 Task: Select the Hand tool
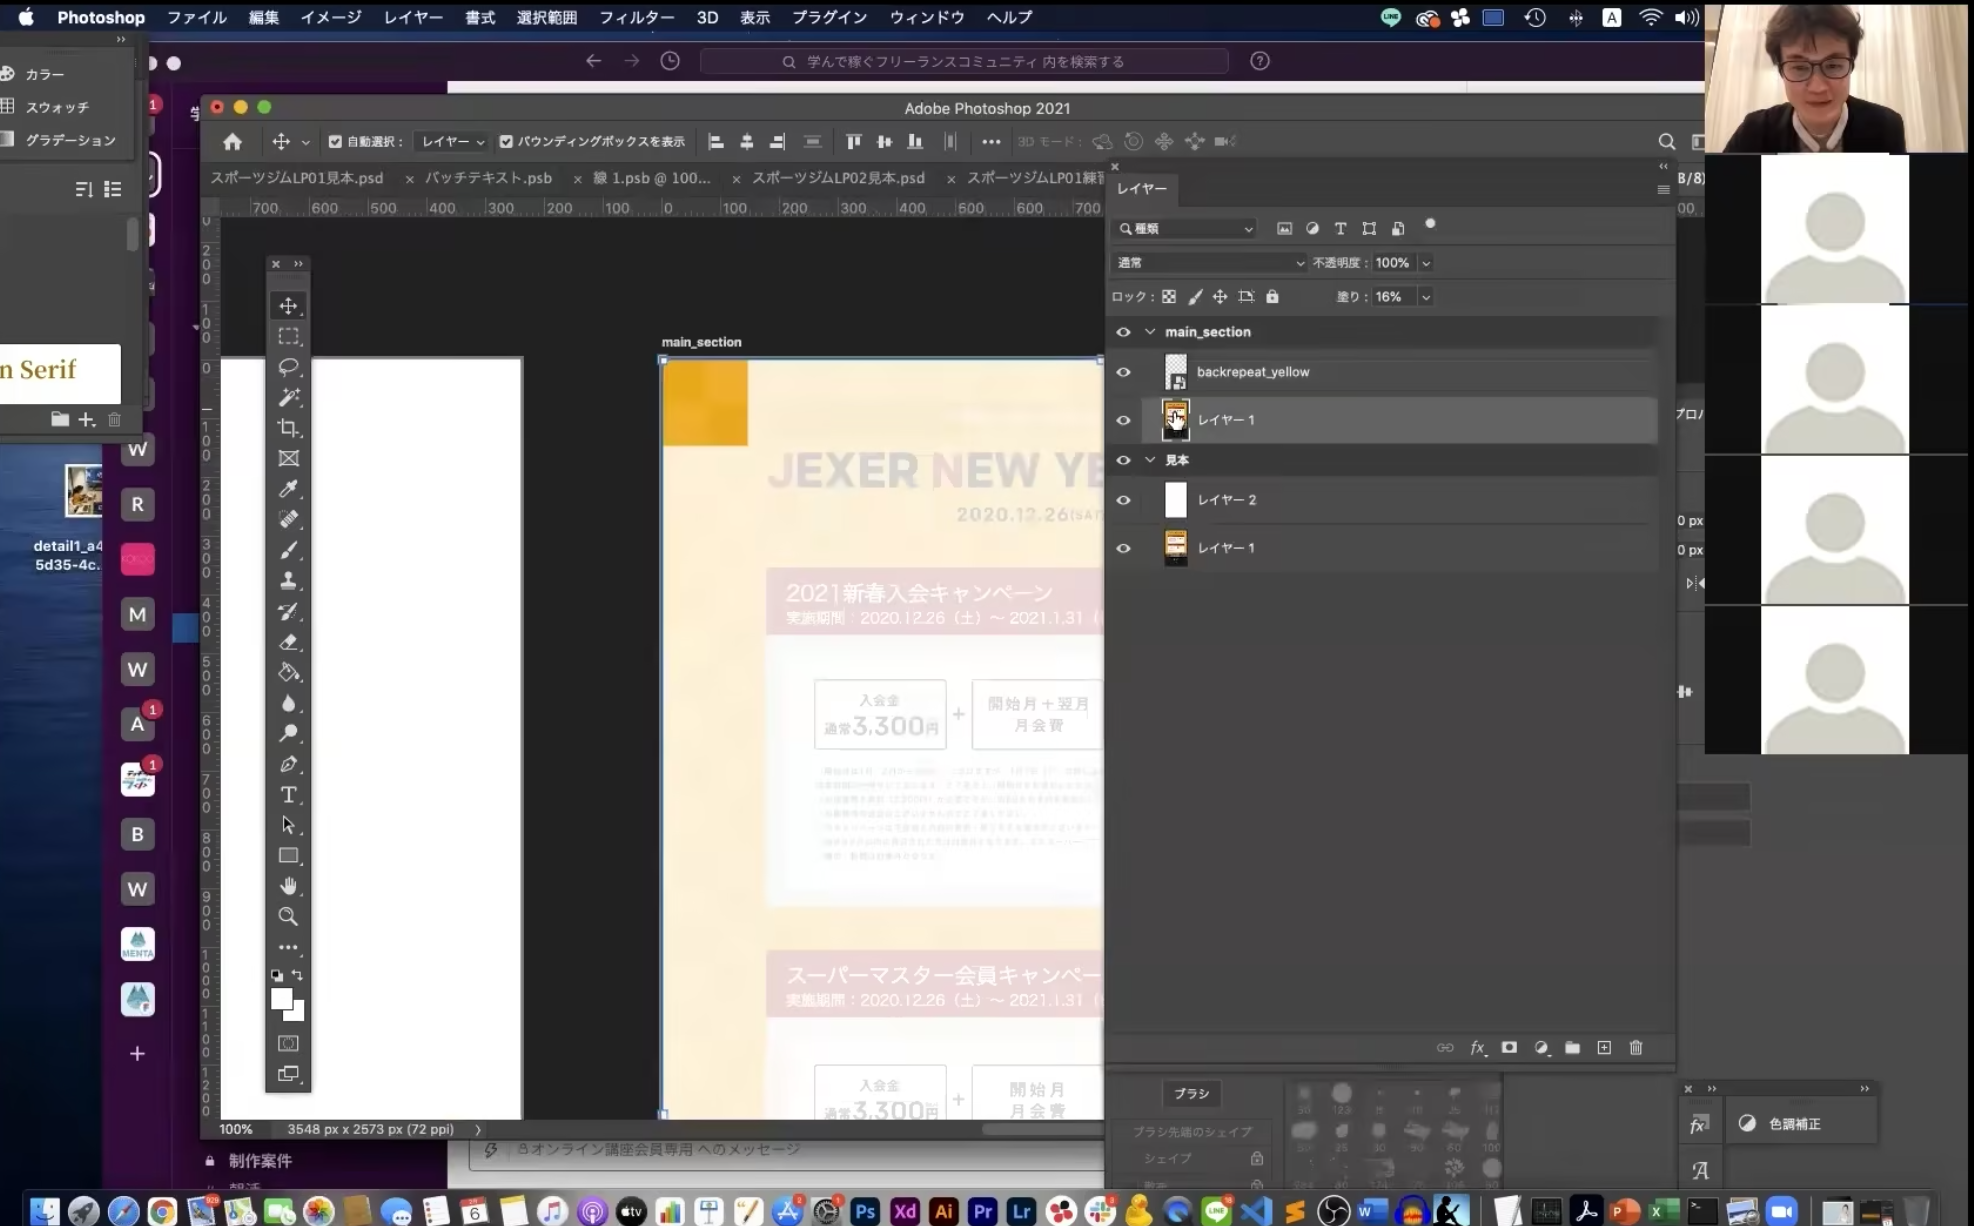click(288, 886)
